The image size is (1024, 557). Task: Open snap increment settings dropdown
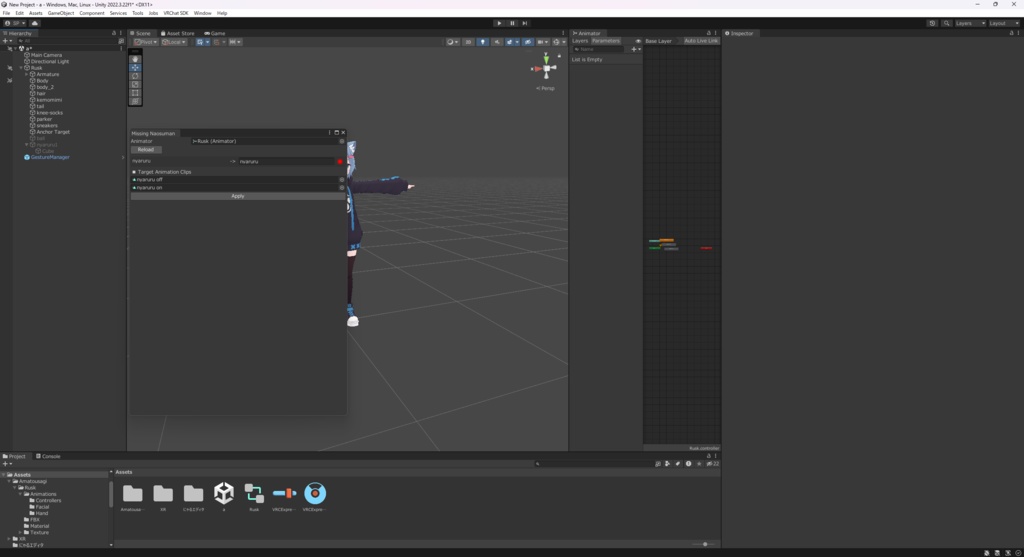(x=235, y=42)
